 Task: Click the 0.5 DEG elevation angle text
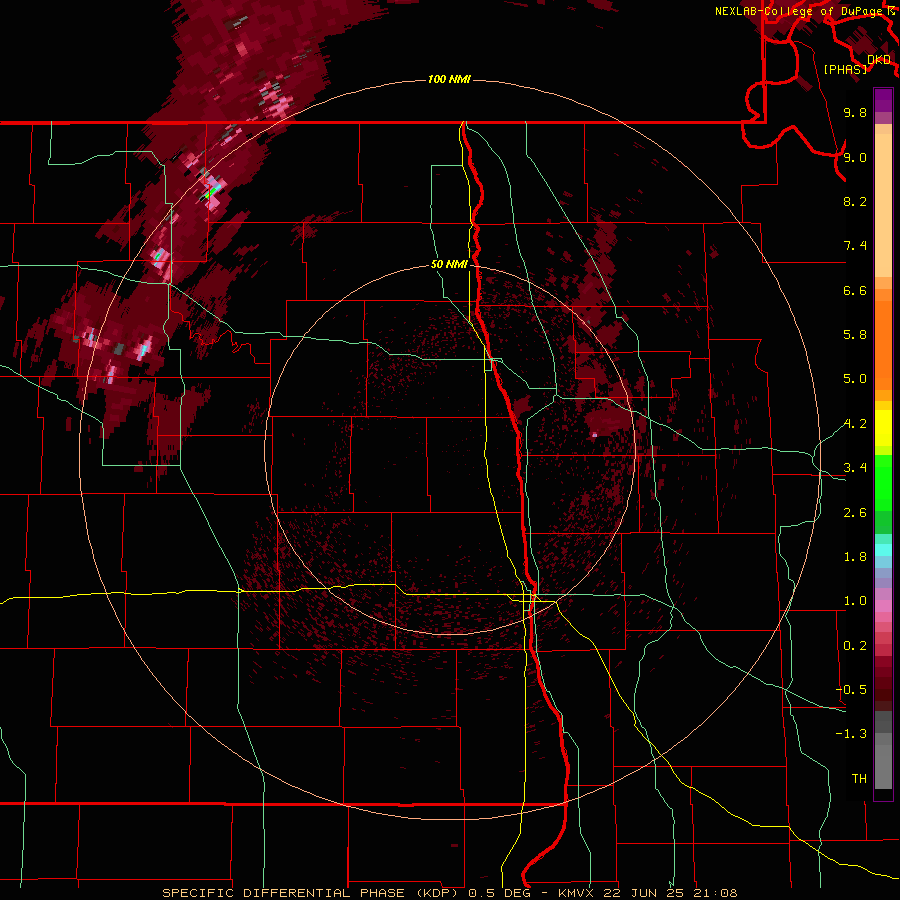coord(503,893)
